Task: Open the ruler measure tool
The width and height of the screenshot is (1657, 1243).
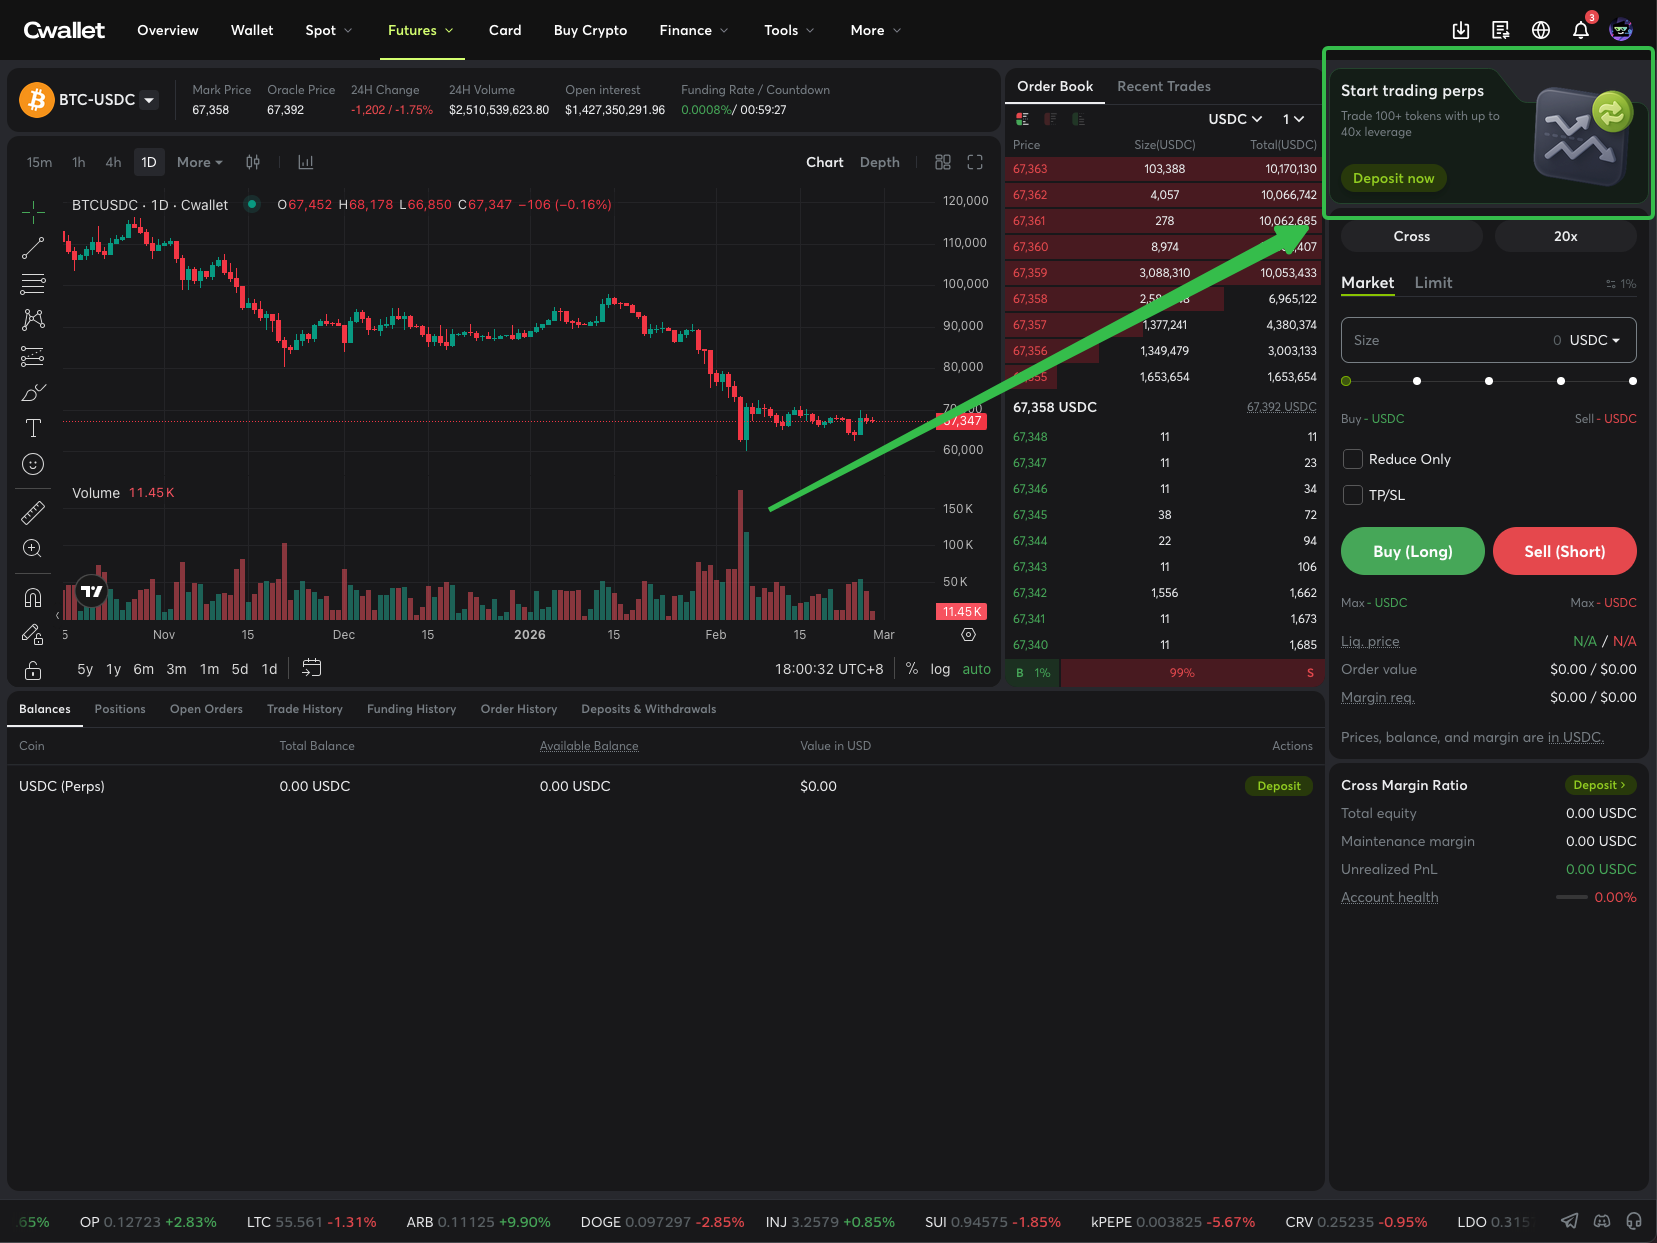Action: 33,513
